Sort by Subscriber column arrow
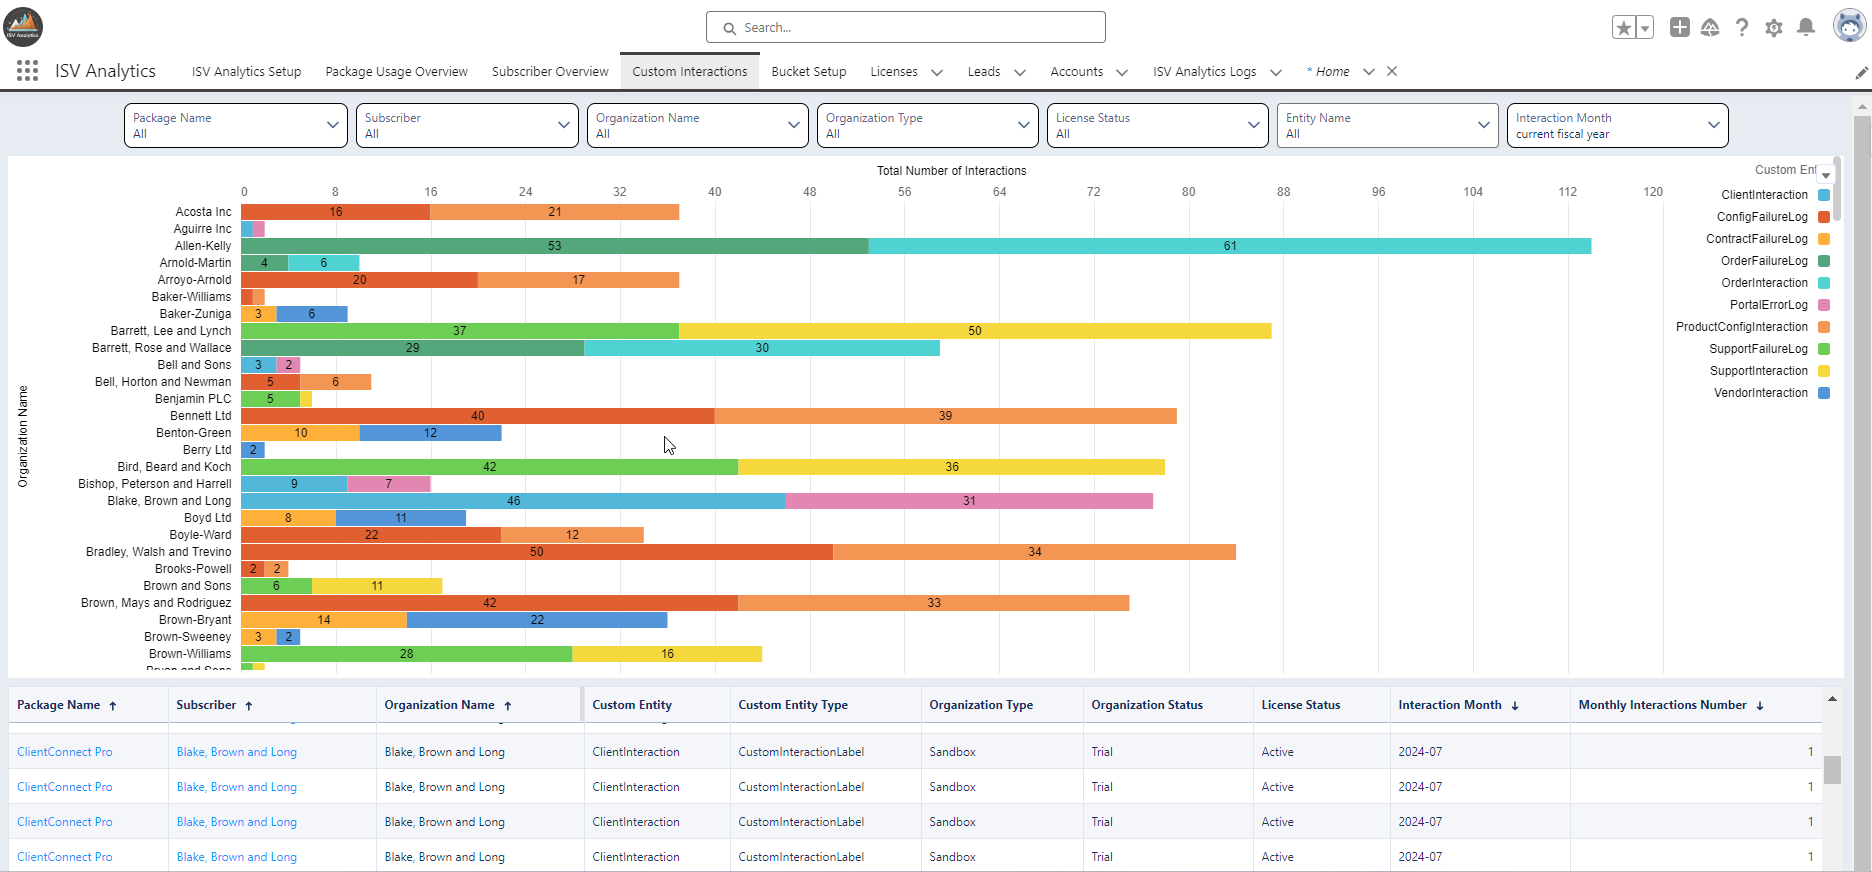Image resolution: width=1872 pixels, height=872 pixels. [249, 706]
